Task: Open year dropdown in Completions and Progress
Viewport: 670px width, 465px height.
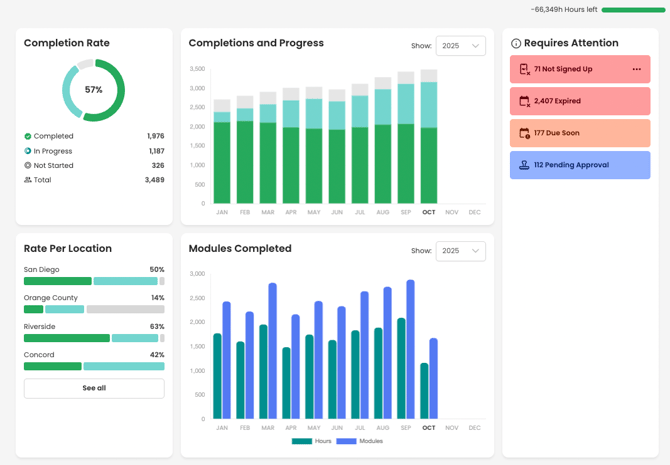Action: 460,46
